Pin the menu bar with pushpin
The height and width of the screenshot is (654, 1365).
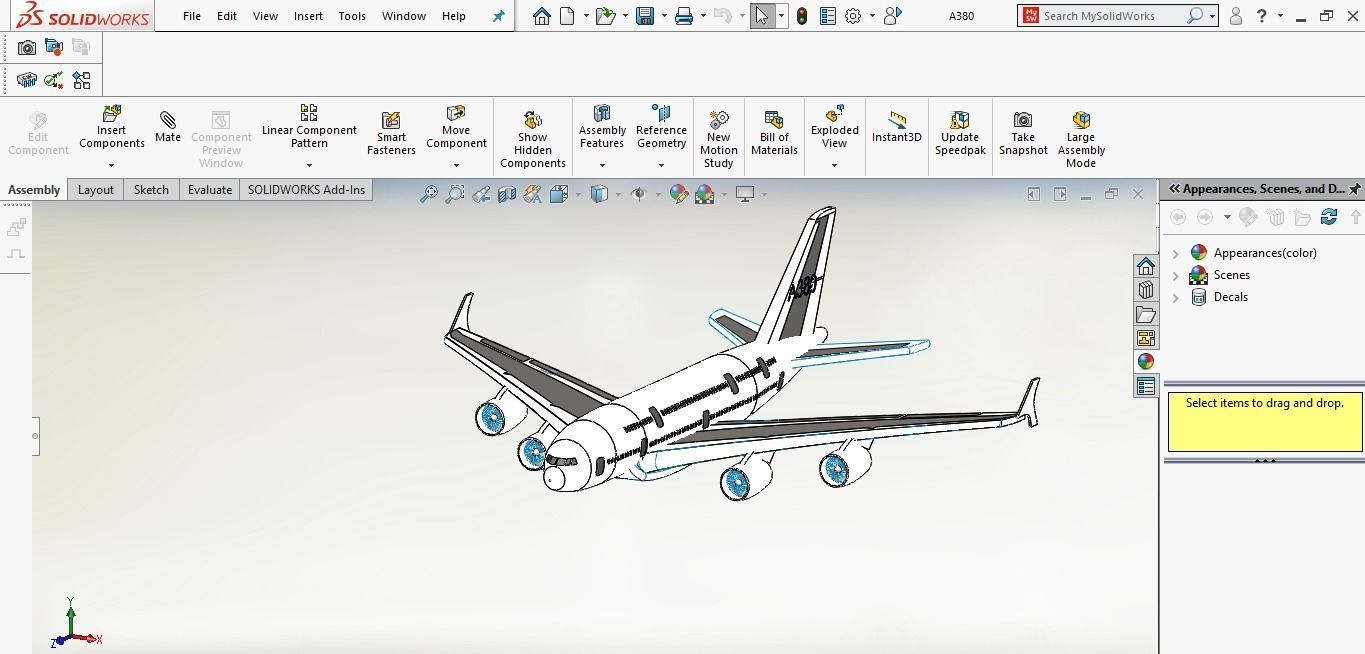pyautogui.click(x=498, y=16)
